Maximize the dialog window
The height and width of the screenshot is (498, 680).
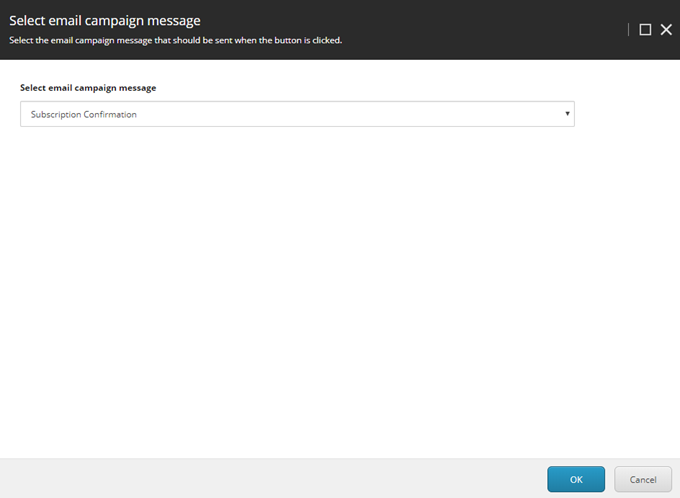tap(645, 29)
